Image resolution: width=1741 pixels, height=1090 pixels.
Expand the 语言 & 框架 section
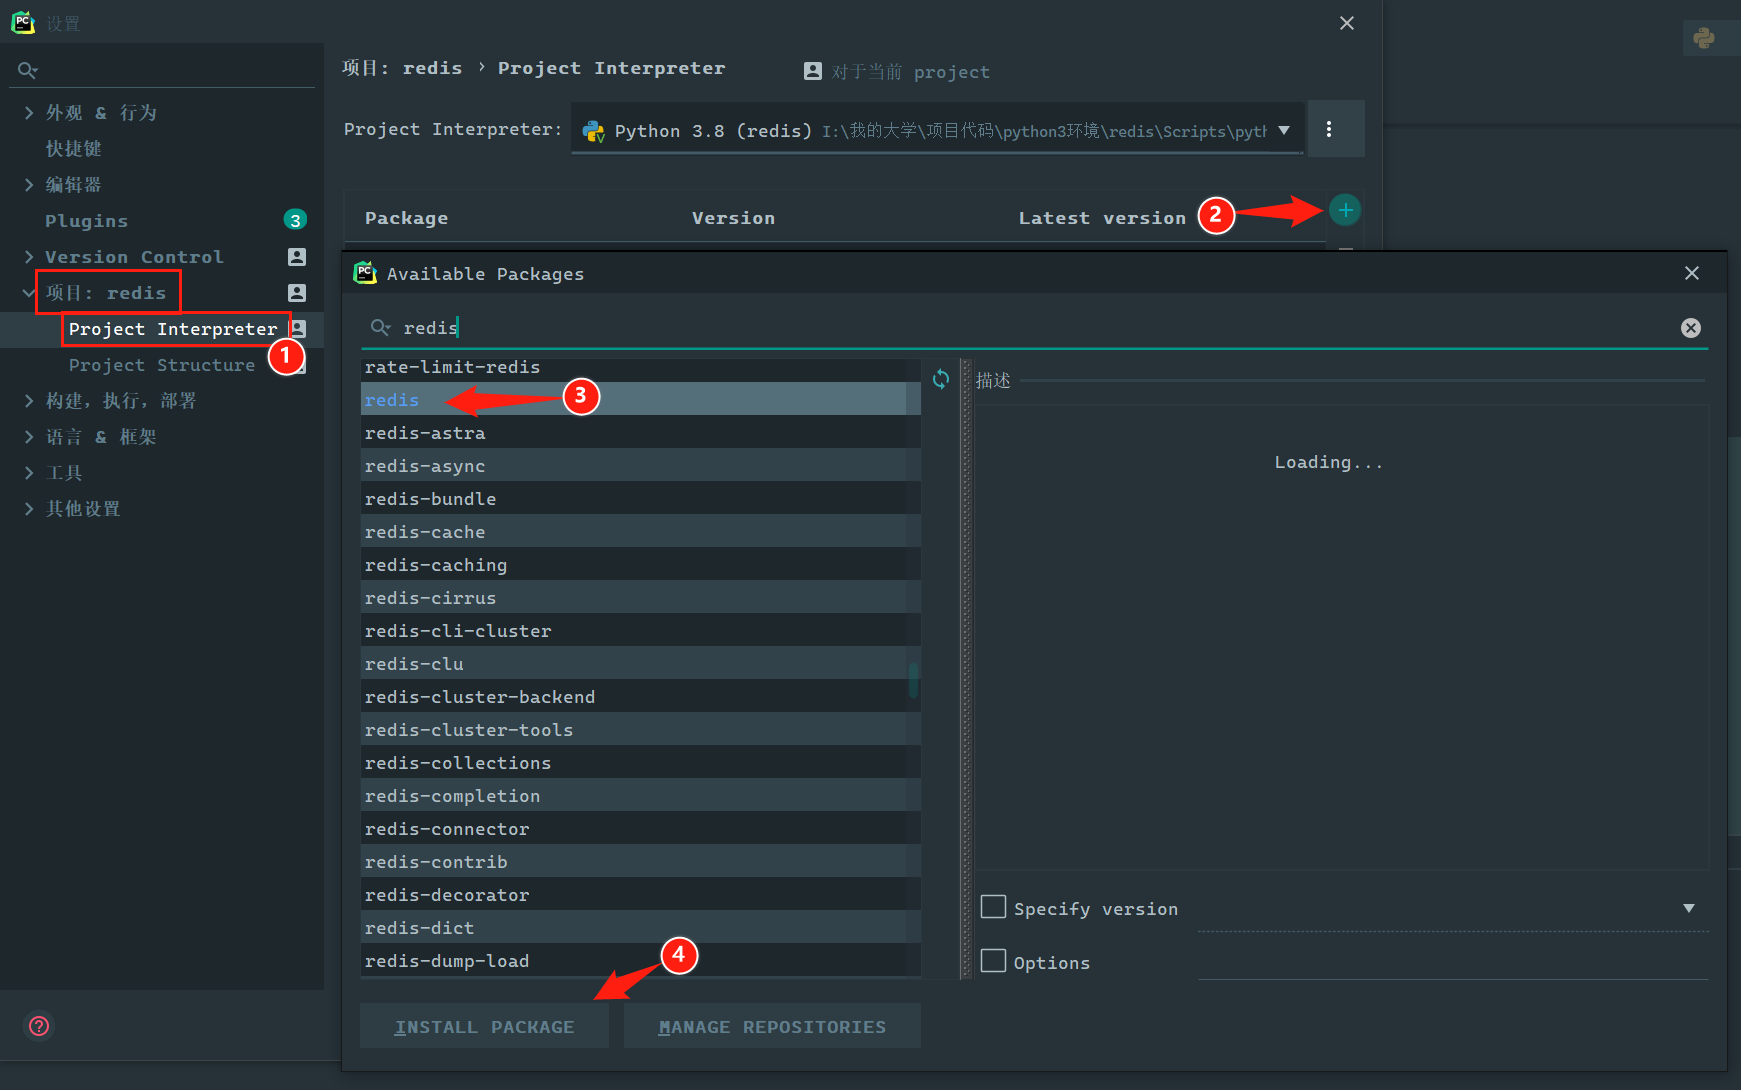click(29, 437)
